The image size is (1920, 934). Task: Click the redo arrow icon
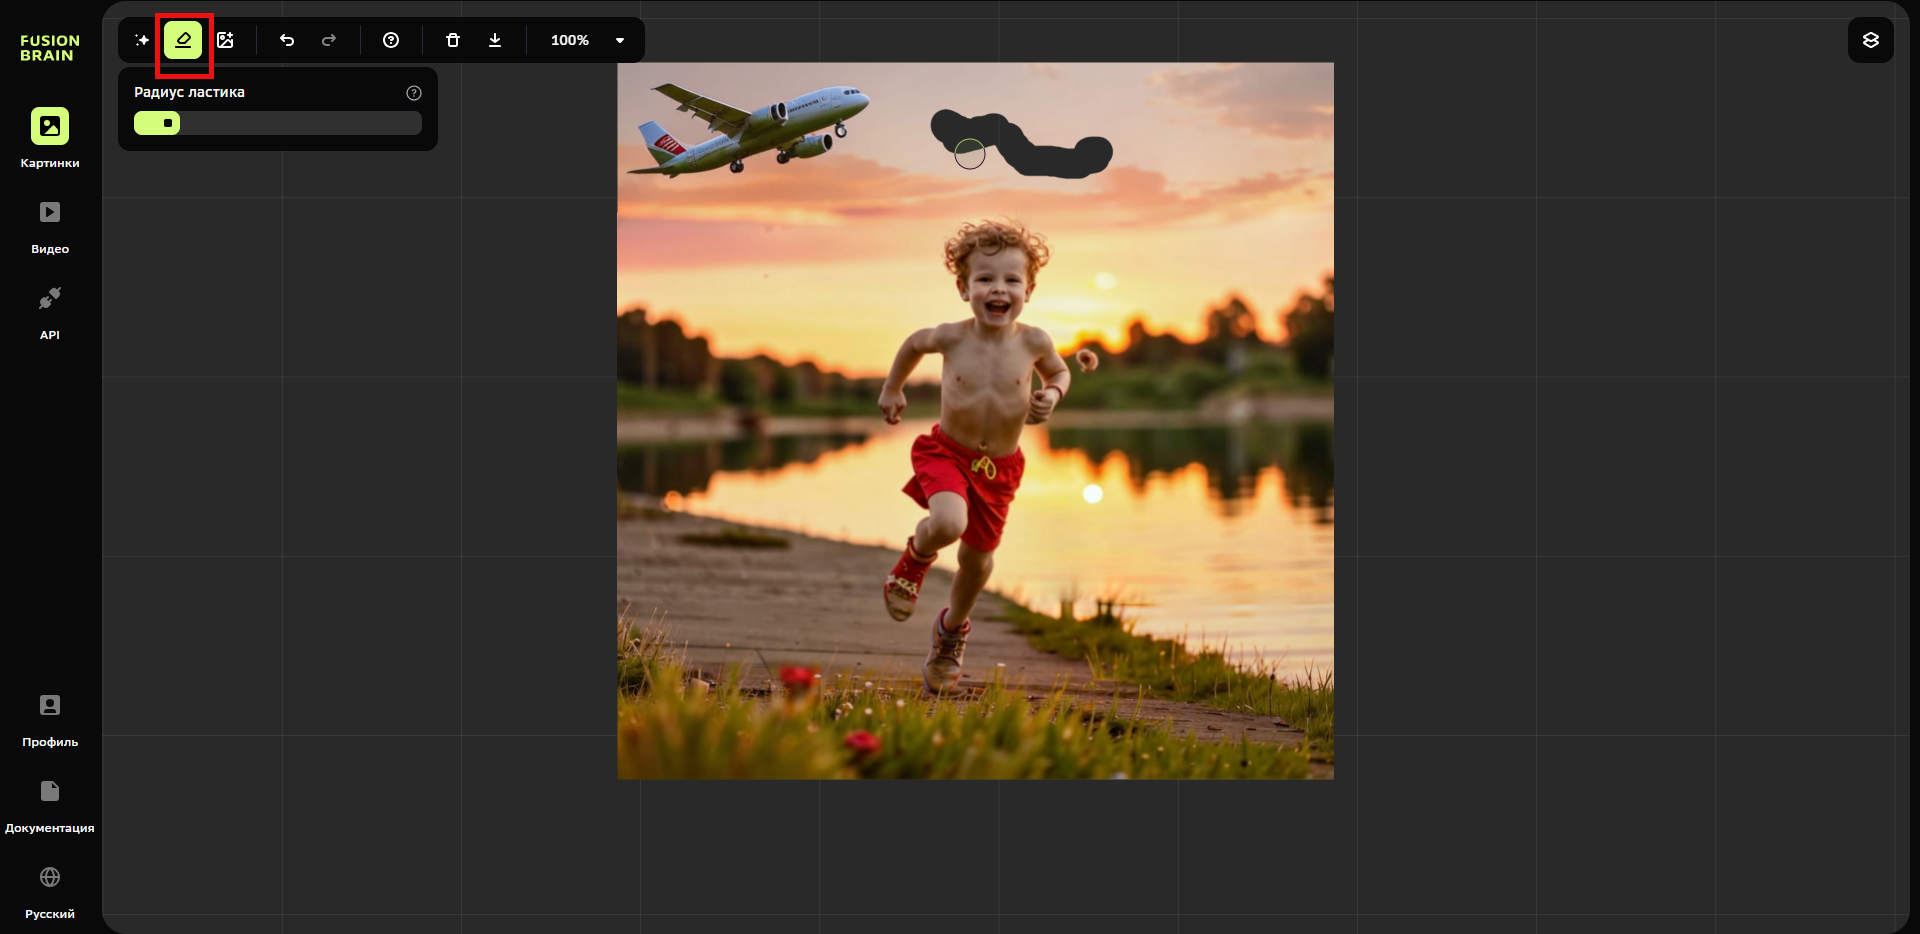[329, 40]
